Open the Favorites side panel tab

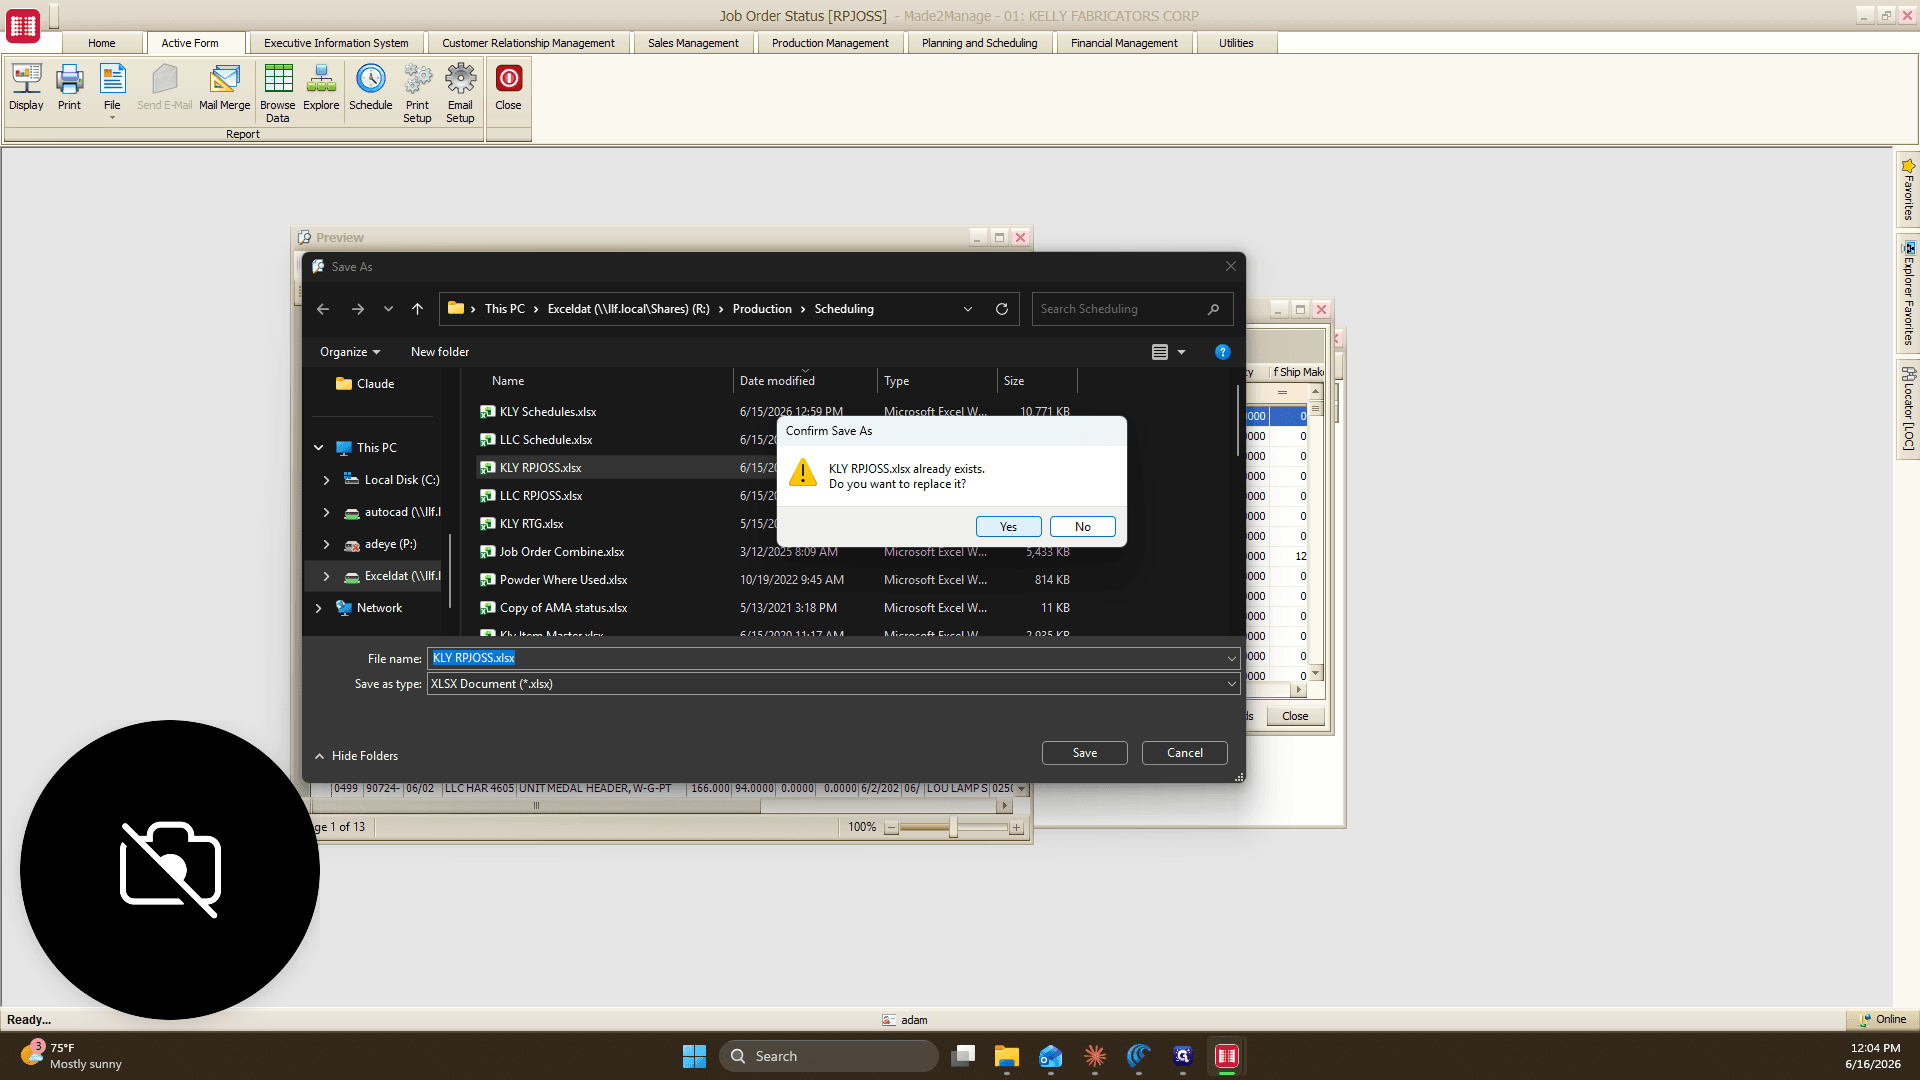(x=1908, y=190)
